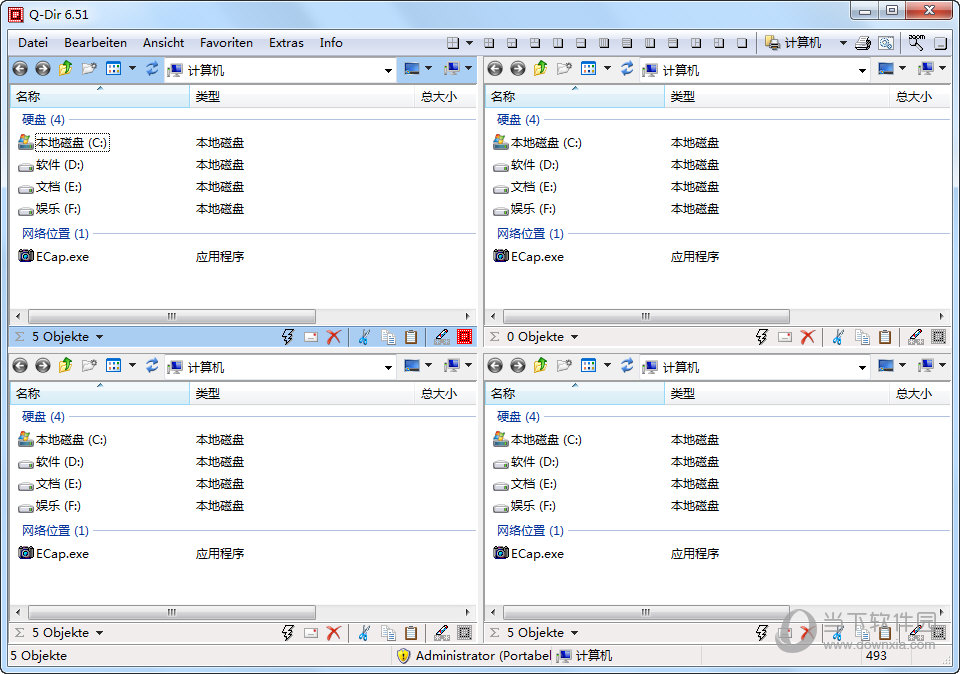Viewport: 960px width, 674px height.
Task: Go back in the top-right pane
Action: (495, 69)
